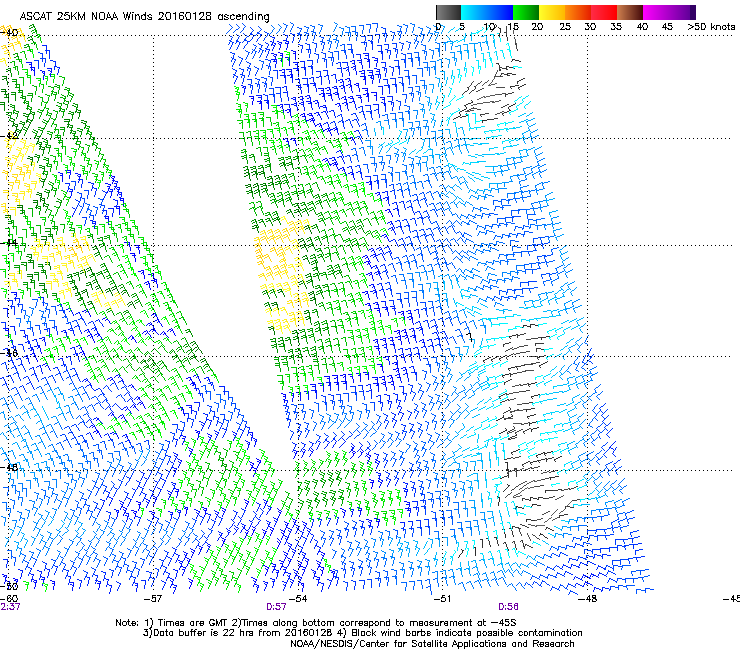Click the '-42' latitude axis label
This screenshot has width=740, height=650.
[x=9, y=136]
